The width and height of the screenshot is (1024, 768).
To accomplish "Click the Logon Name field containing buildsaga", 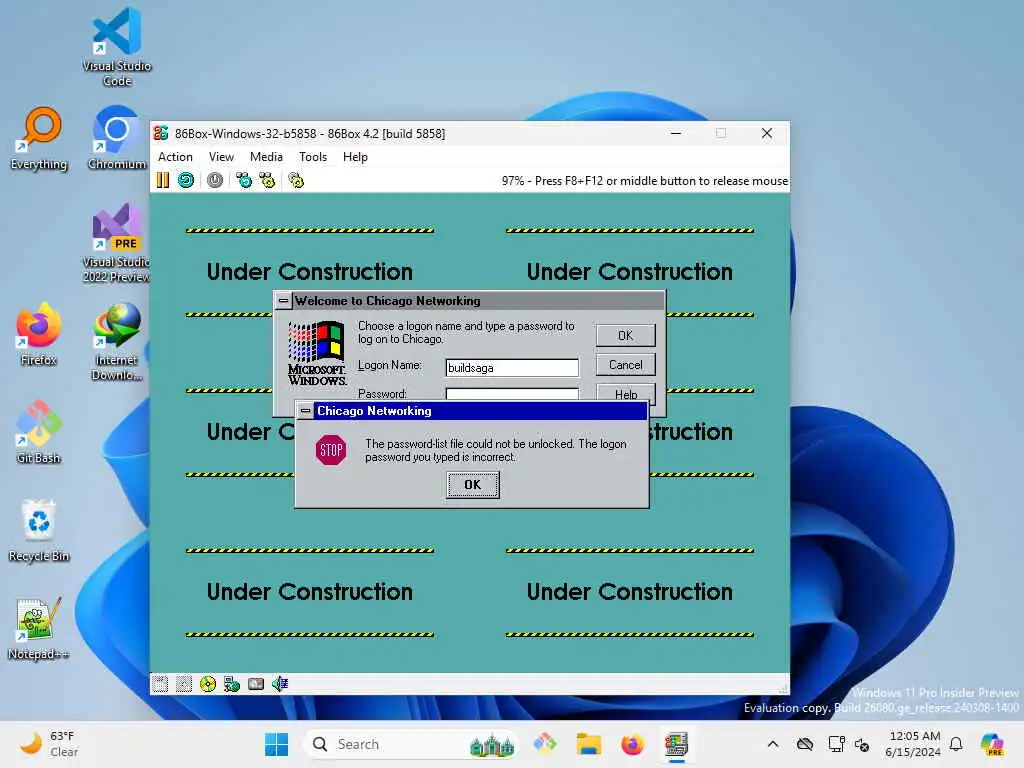I will click(512, 368).
